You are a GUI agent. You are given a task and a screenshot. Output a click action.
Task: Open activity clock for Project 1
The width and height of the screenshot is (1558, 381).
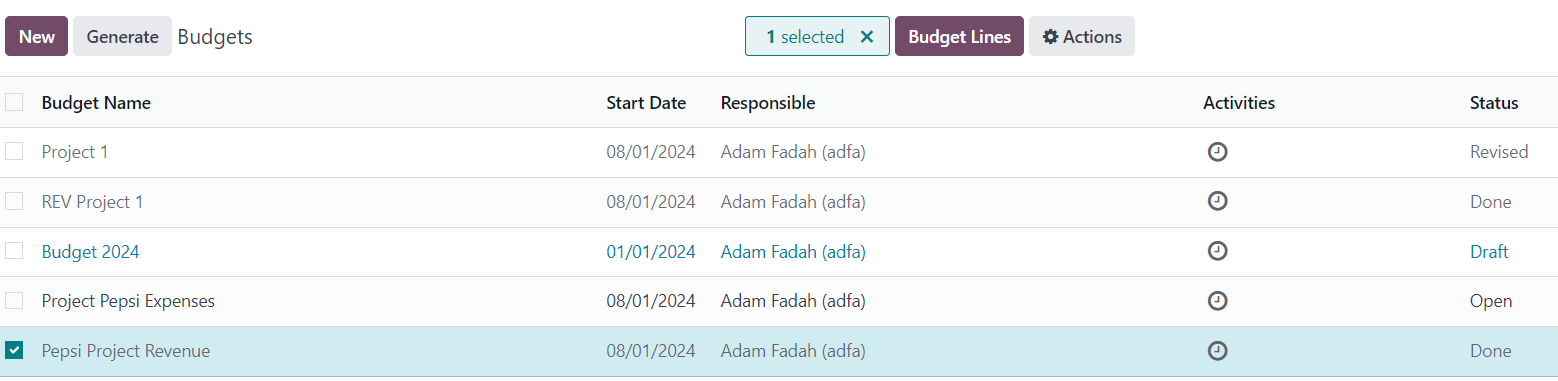[1217, 152]
